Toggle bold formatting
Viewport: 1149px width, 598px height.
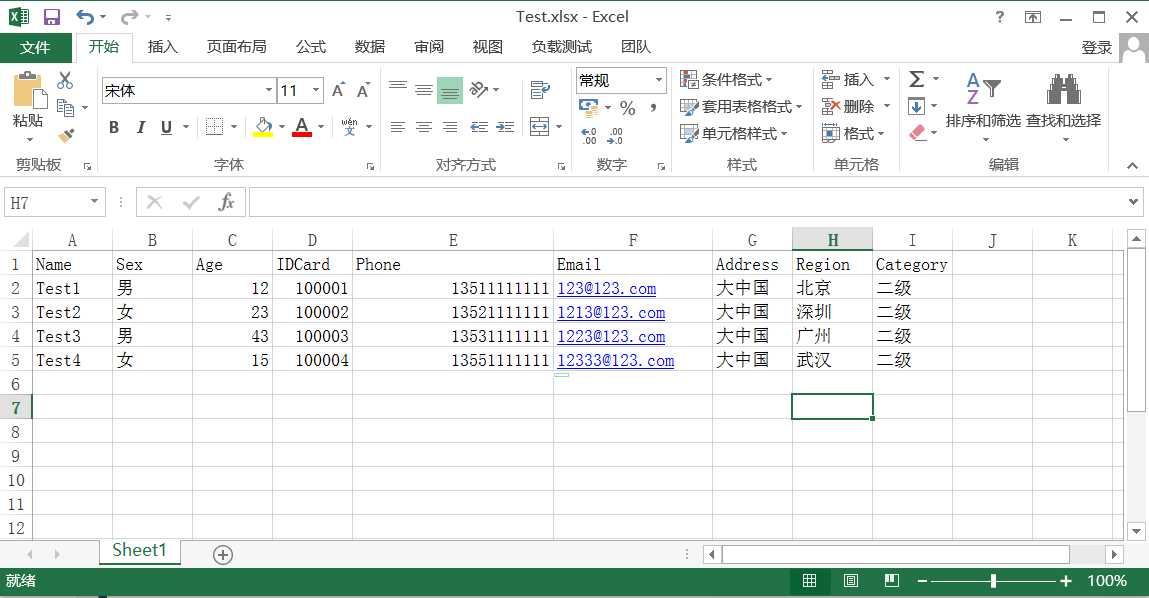[114, 128]
